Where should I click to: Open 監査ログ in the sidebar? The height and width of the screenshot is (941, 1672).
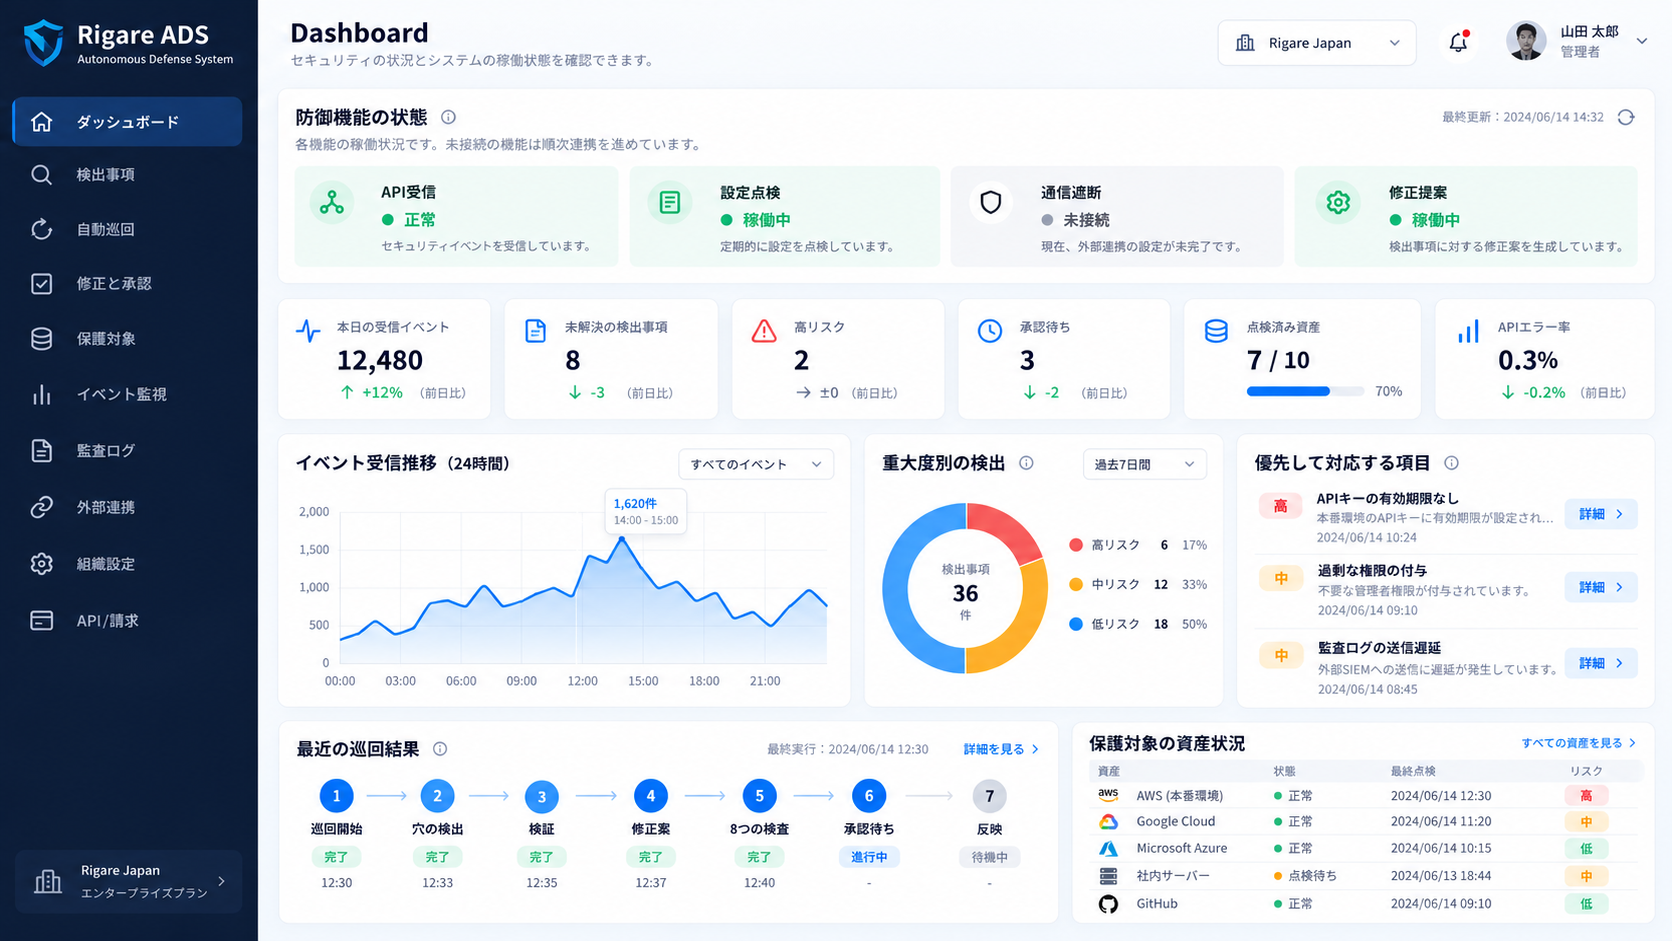127,451
